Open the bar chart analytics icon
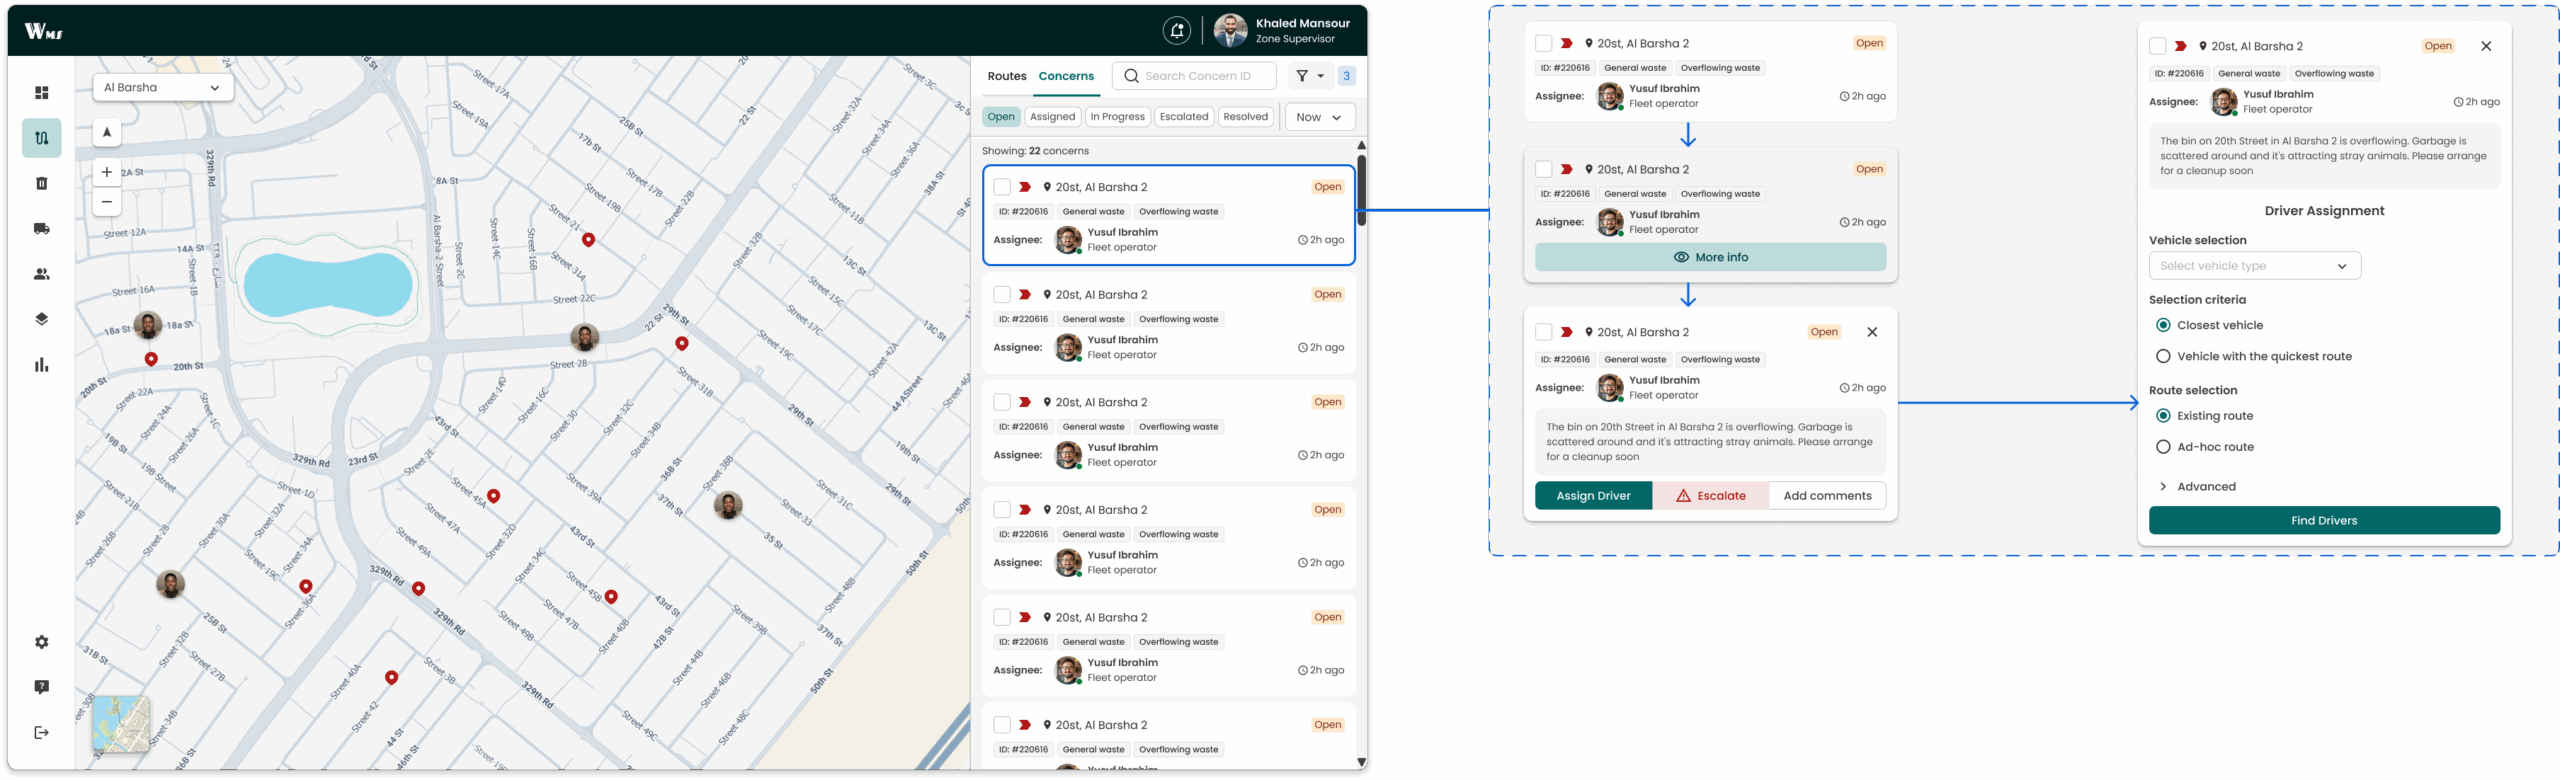This screenshot has height=780, width=2560. click(42, 365)
